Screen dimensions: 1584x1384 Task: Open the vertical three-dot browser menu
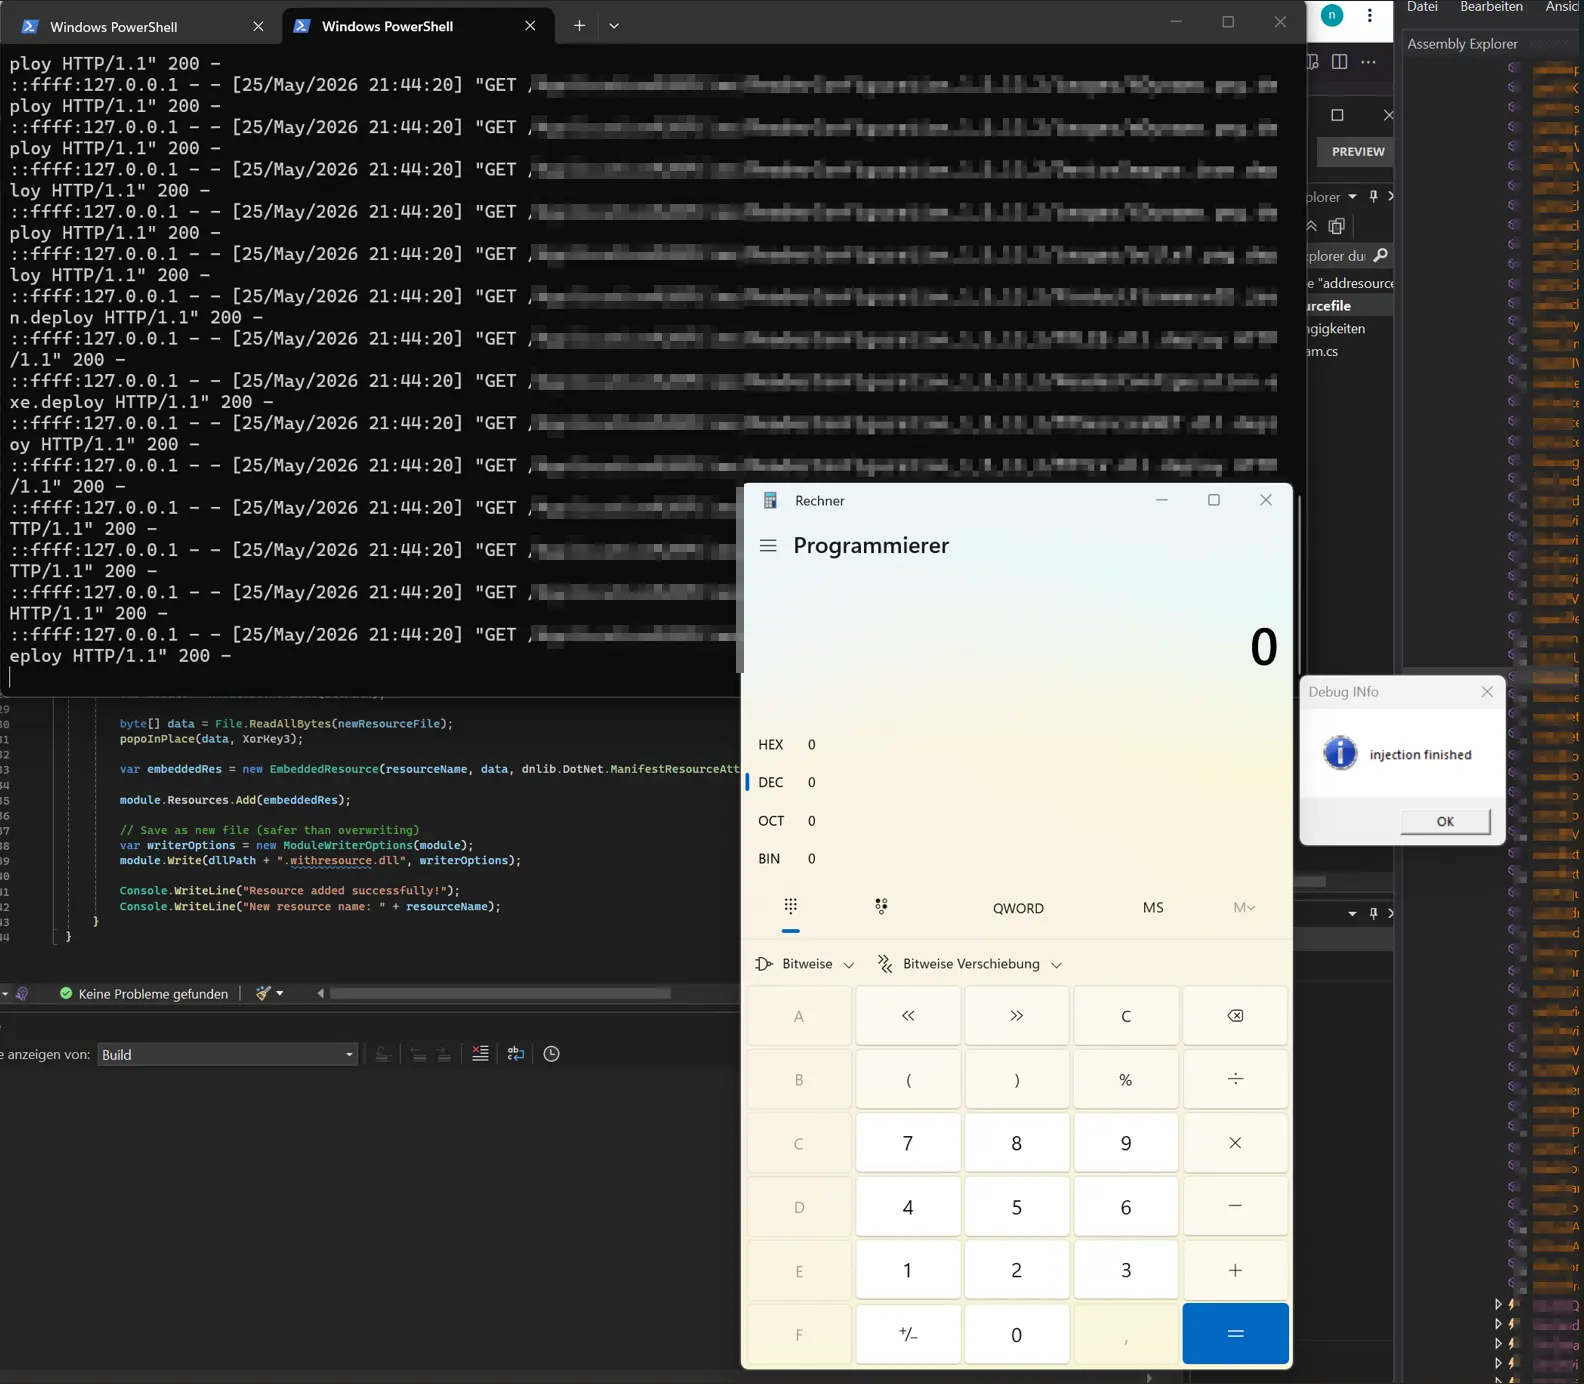coord(1369,15)
